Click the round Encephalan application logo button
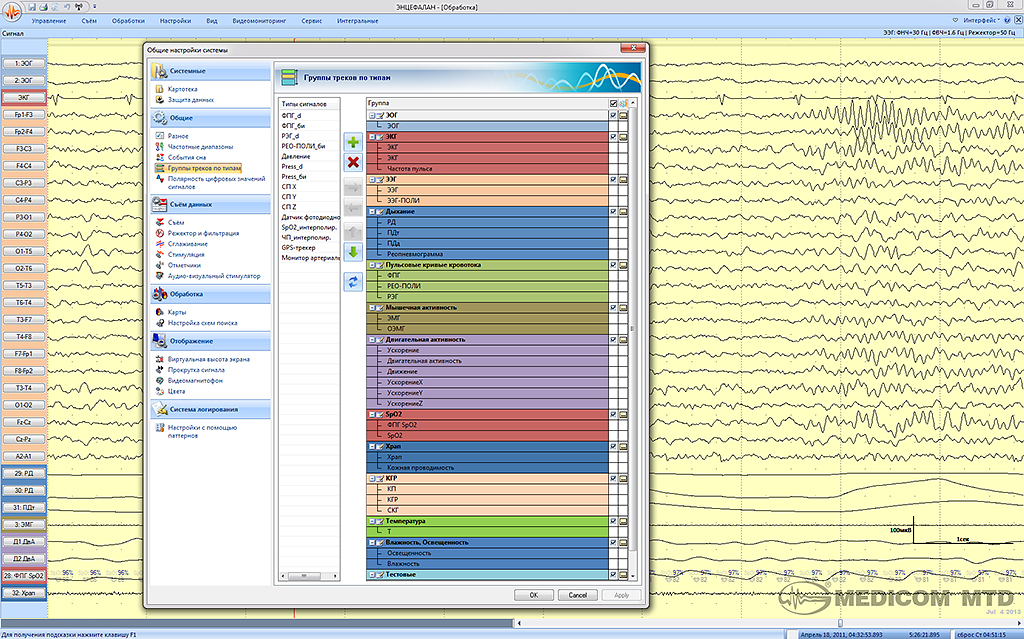Screen dimensions: 1024x639 [12, 11]
